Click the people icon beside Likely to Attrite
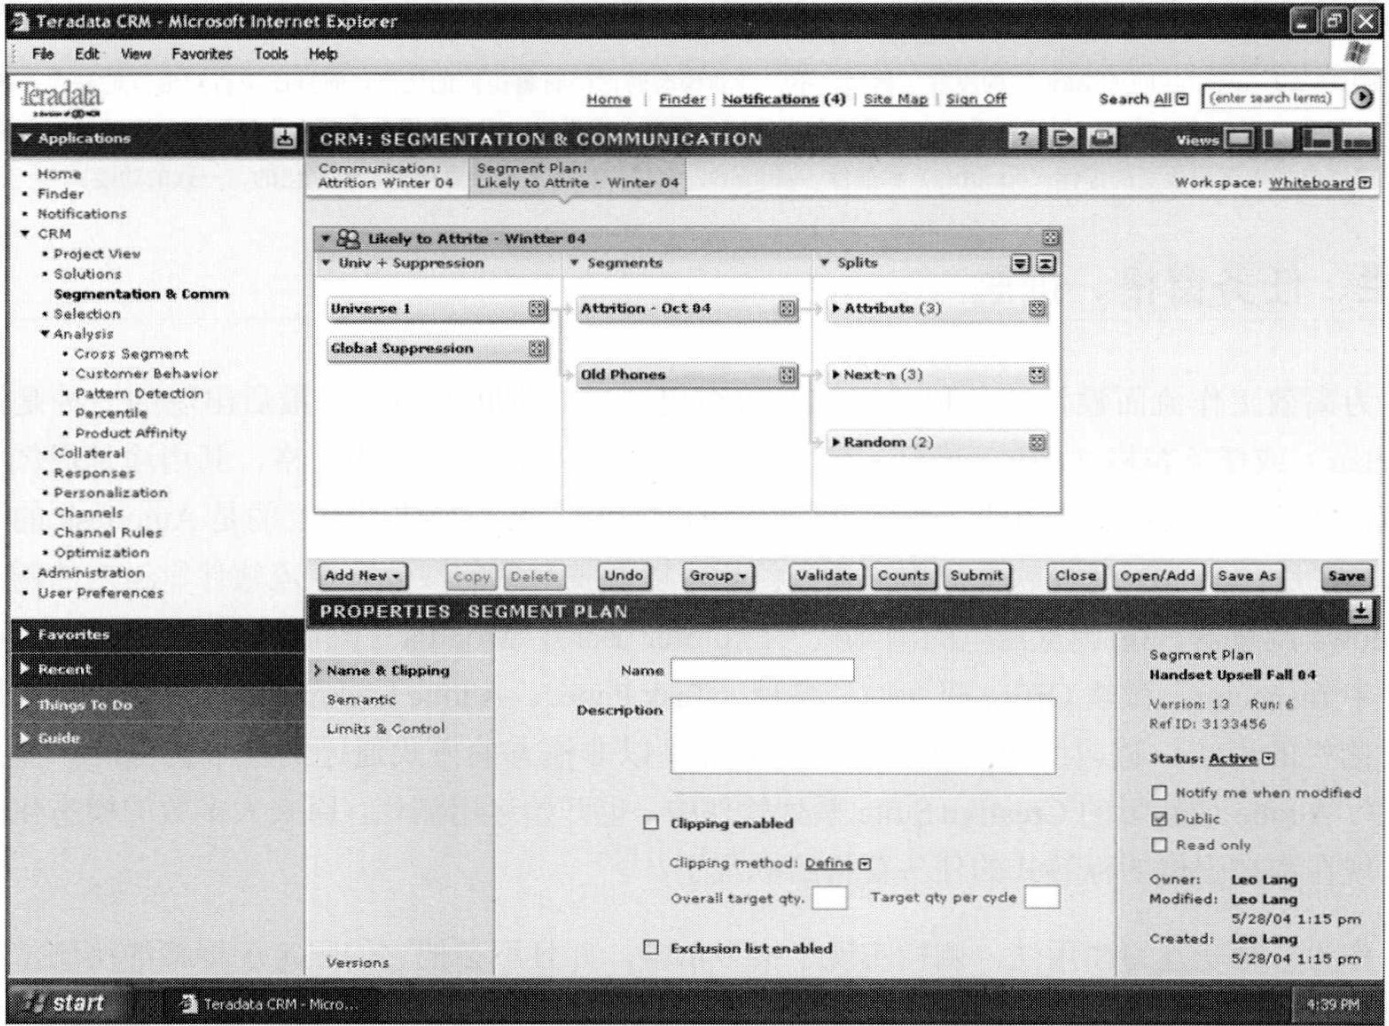Image resolution: width=1389 pixels, height=1026 pixels. pyautogui.click(x=348, y=239)
